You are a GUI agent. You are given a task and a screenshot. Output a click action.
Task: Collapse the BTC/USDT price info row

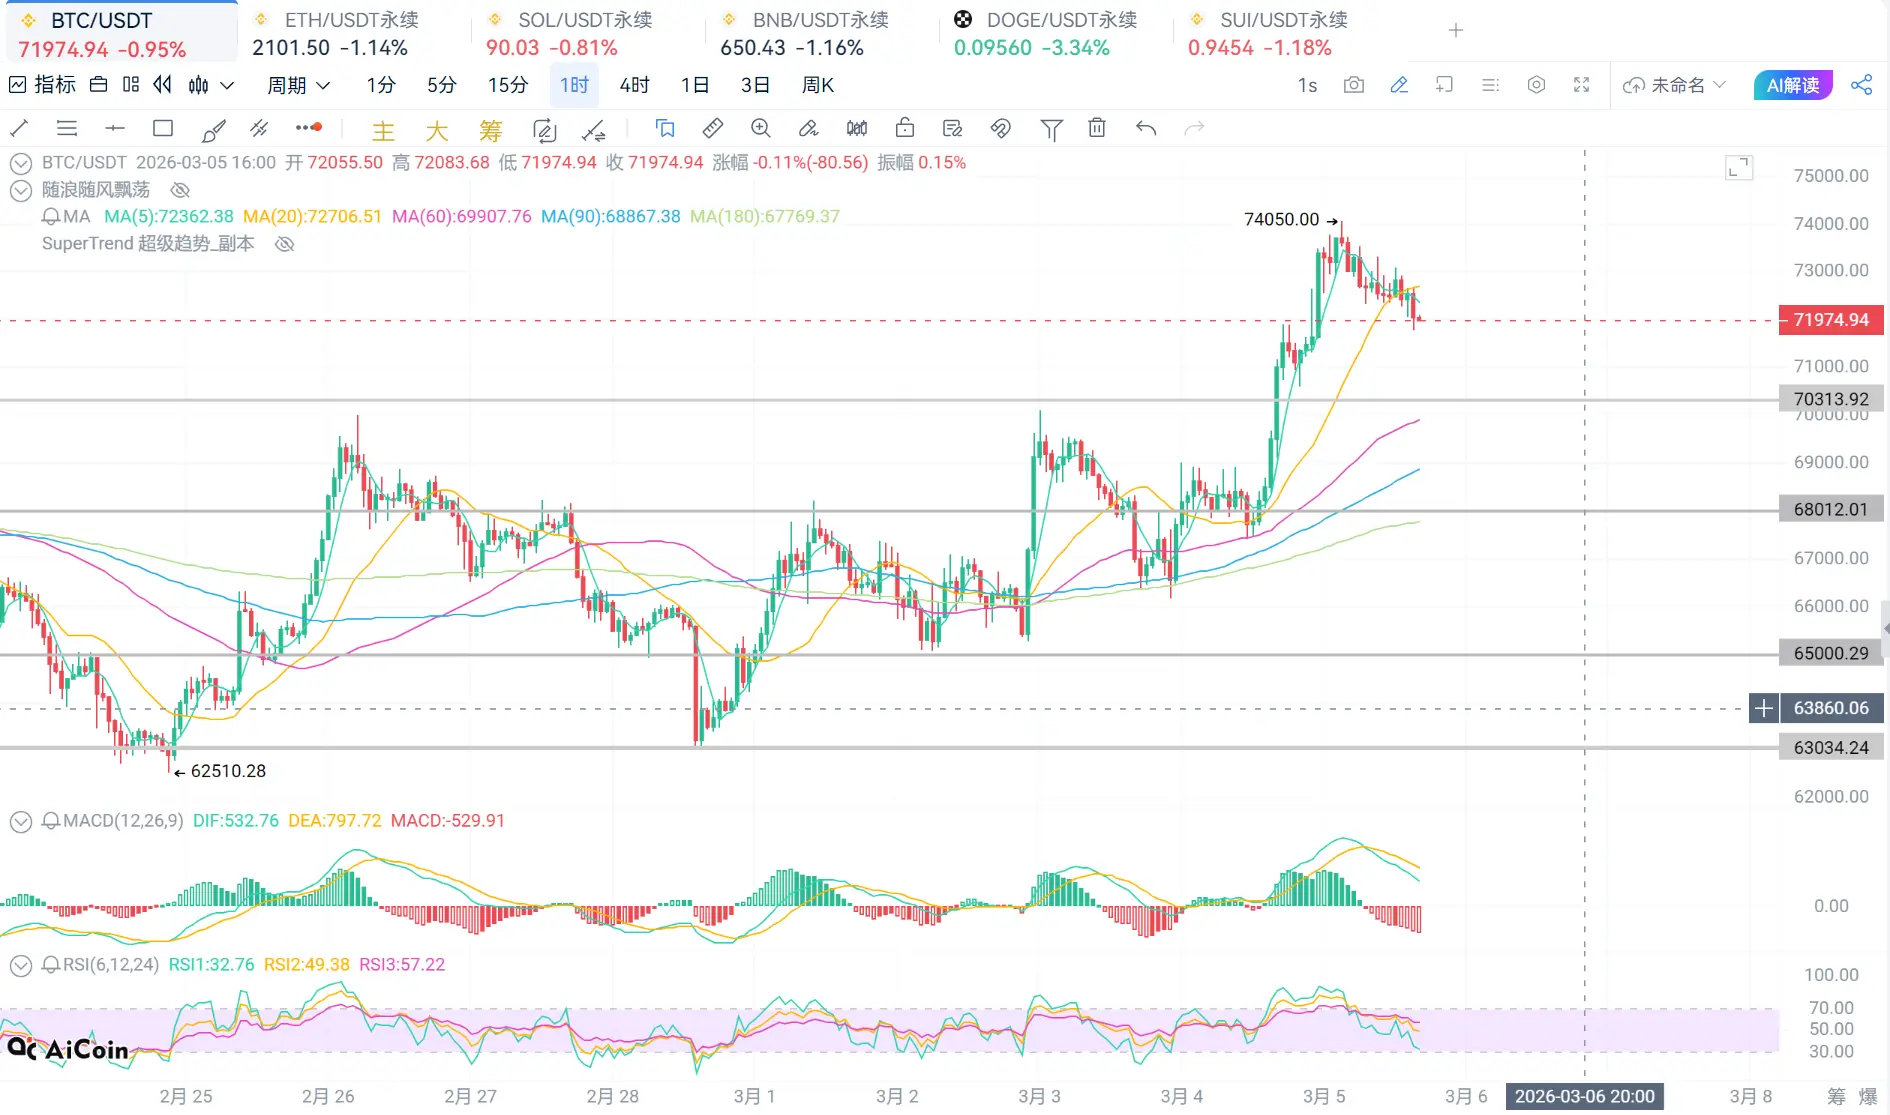point(21,163)
